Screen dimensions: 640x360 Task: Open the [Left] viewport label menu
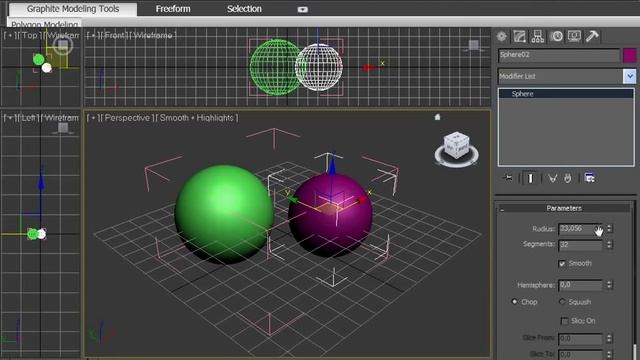tap(28, 118)
